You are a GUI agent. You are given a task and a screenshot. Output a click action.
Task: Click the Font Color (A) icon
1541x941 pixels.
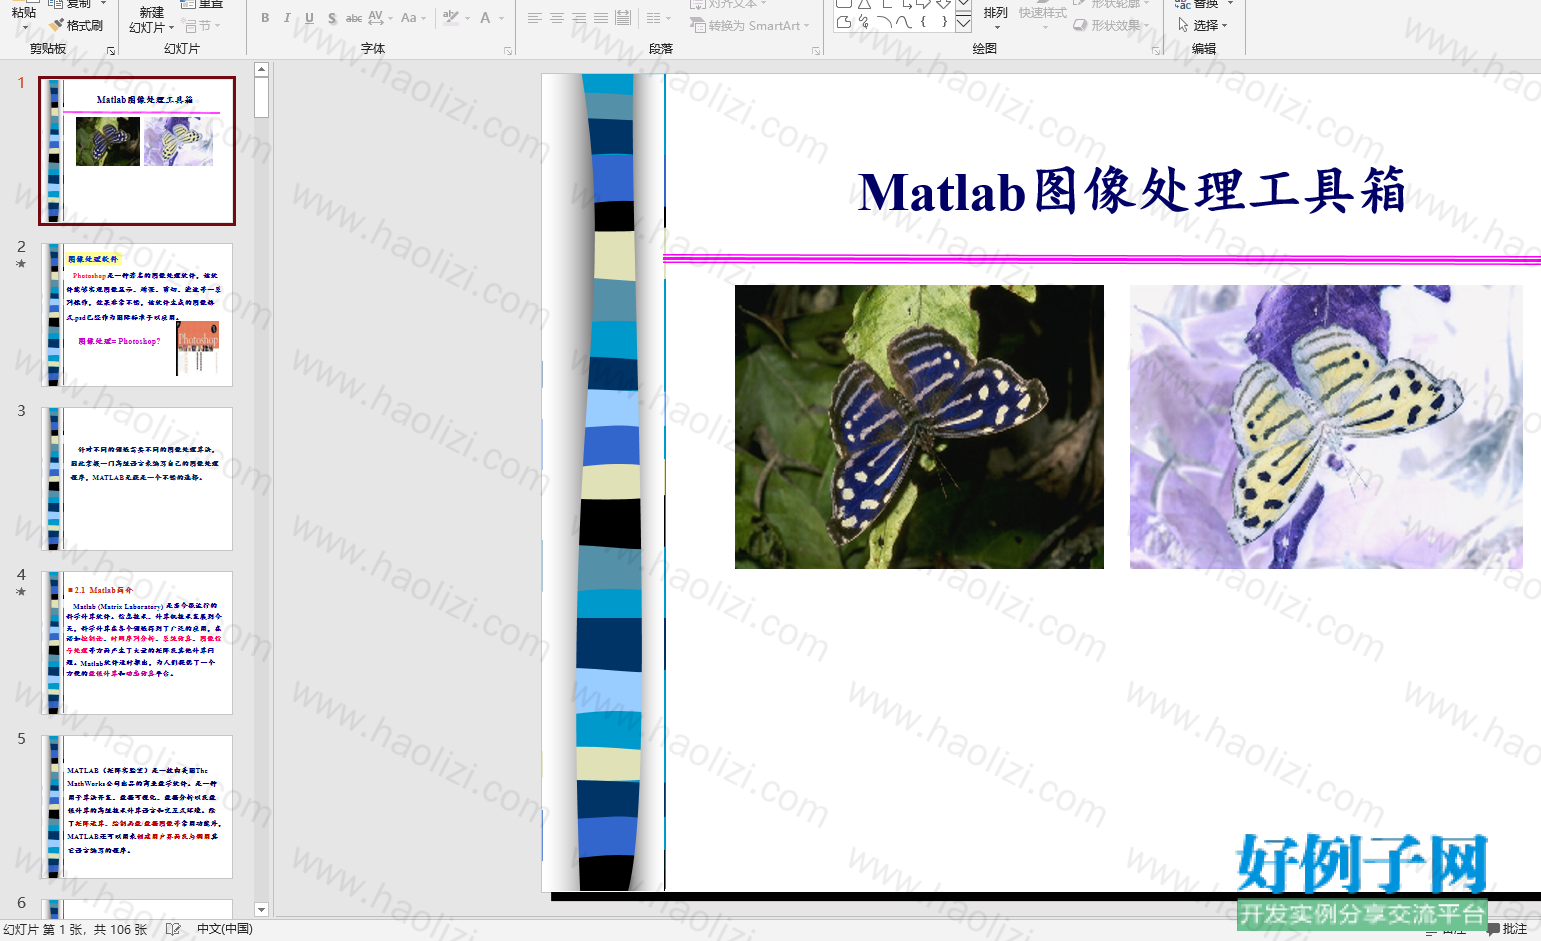(x=485, y=18)
